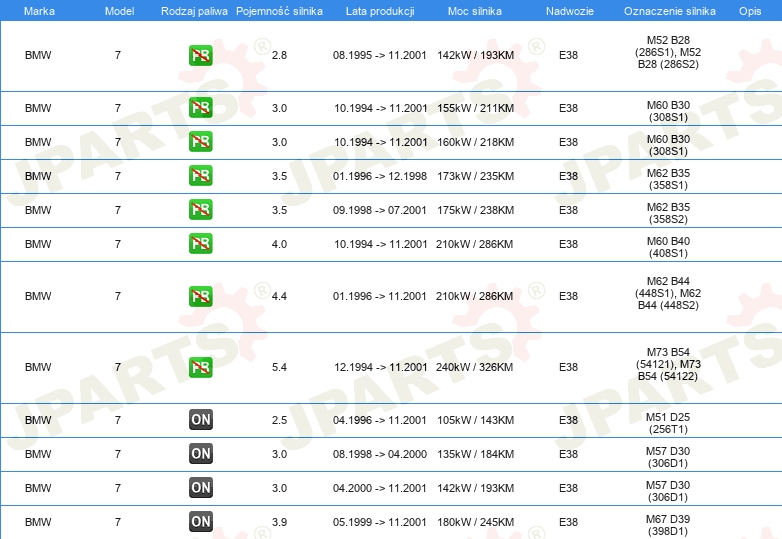
Task: Click the ON diesel icon in the 2.5 engine row
Action: pyautogui.click(x=200, y=420)
